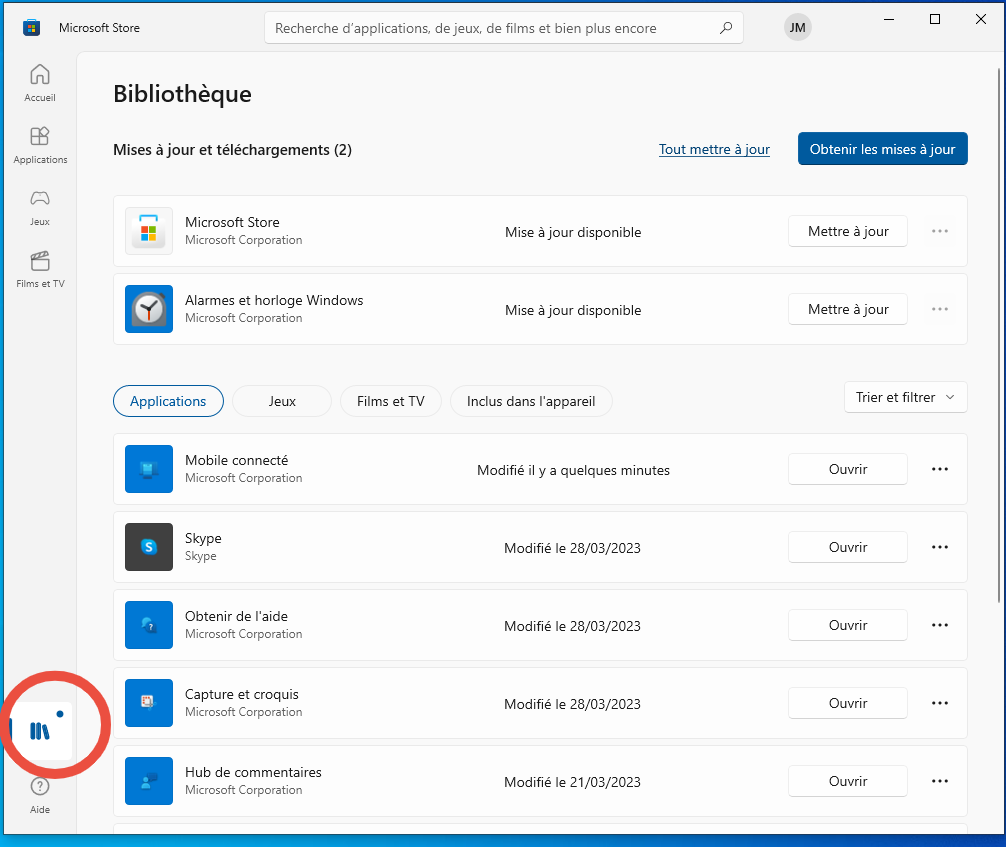Update Microsoft Store with Mettre à jour
This screenshot has width=1006, height=847.
click(848, 231)
